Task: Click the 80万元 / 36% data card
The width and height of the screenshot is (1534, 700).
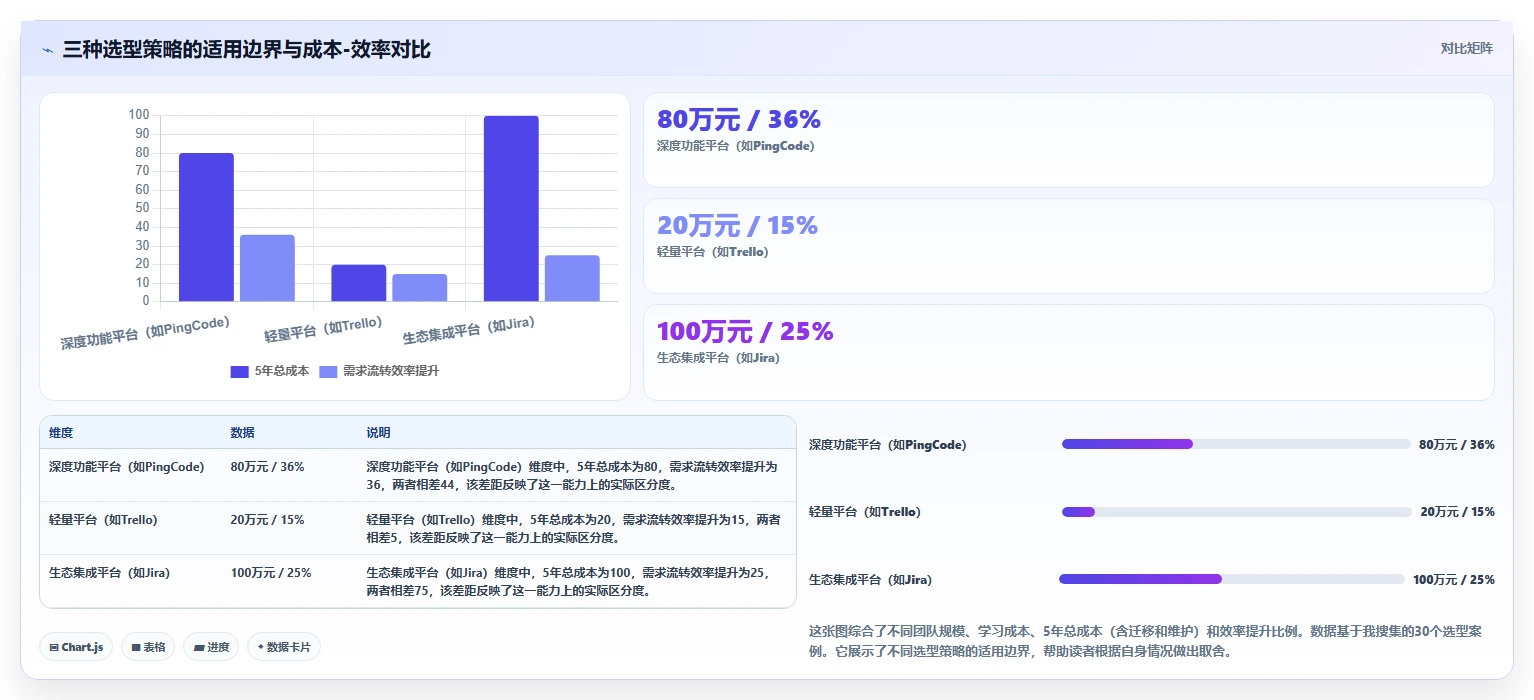Action: pos(1068,140)
